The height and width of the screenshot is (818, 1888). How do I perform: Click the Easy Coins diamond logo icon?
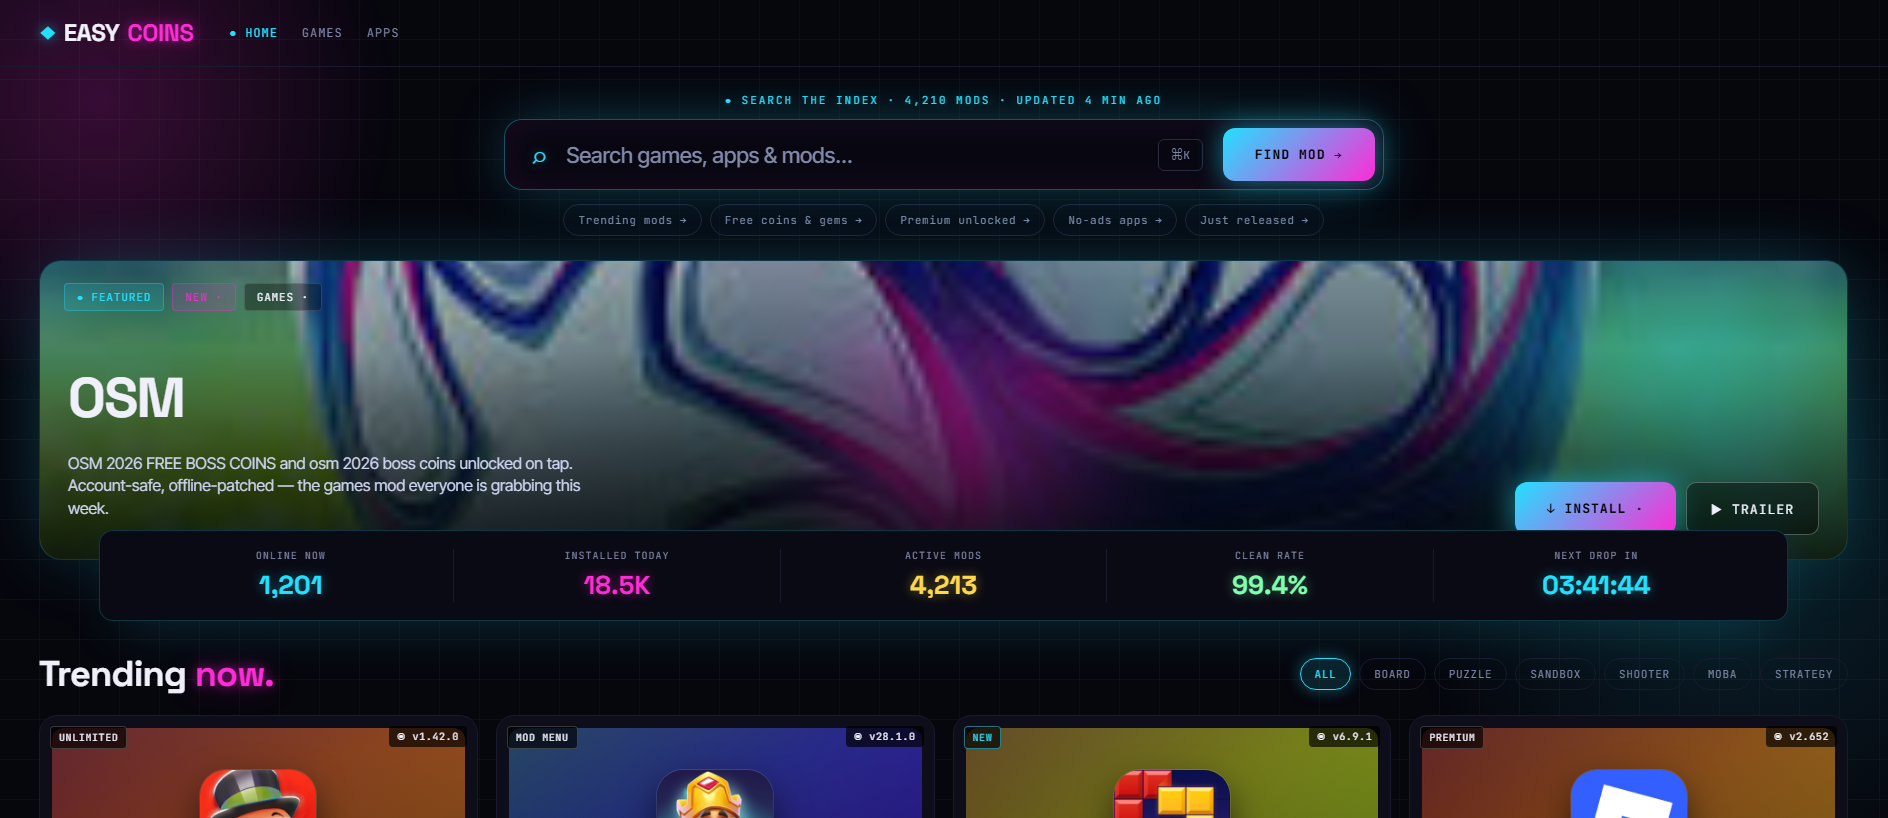pyautogui.click(x=48, y=33)
